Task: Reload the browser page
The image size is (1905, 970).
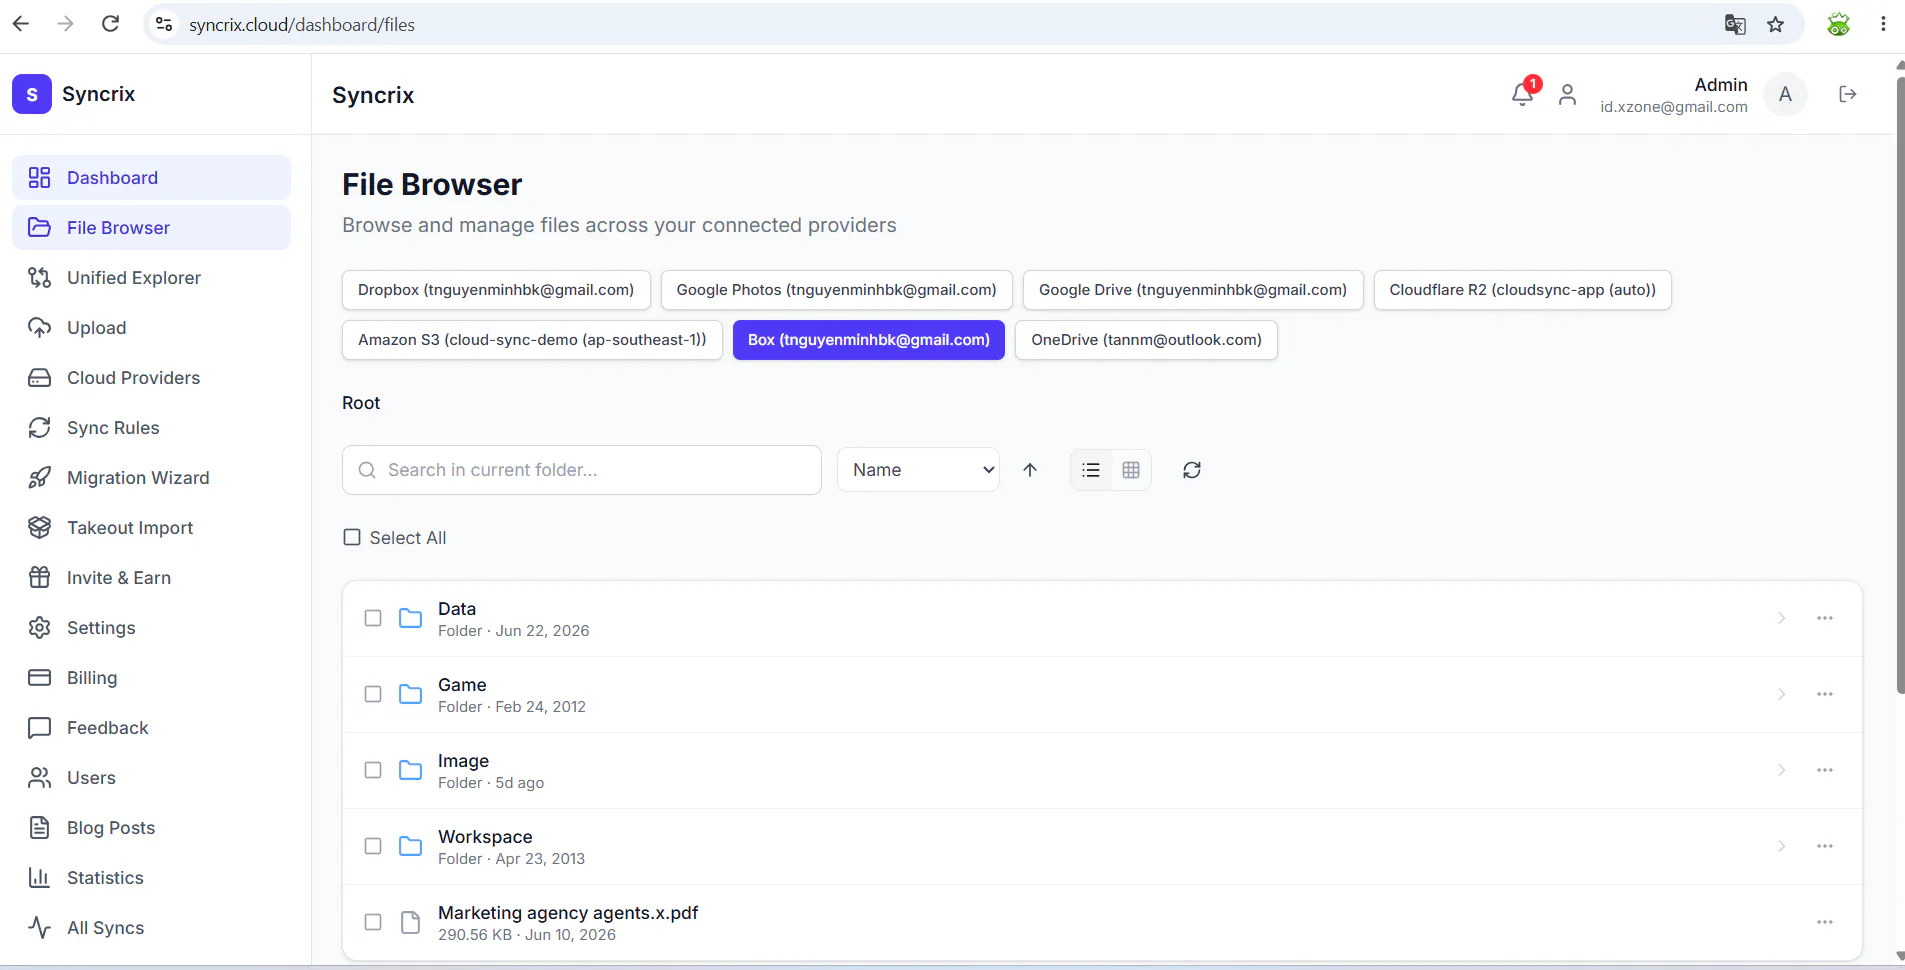Action: (110, 24)
